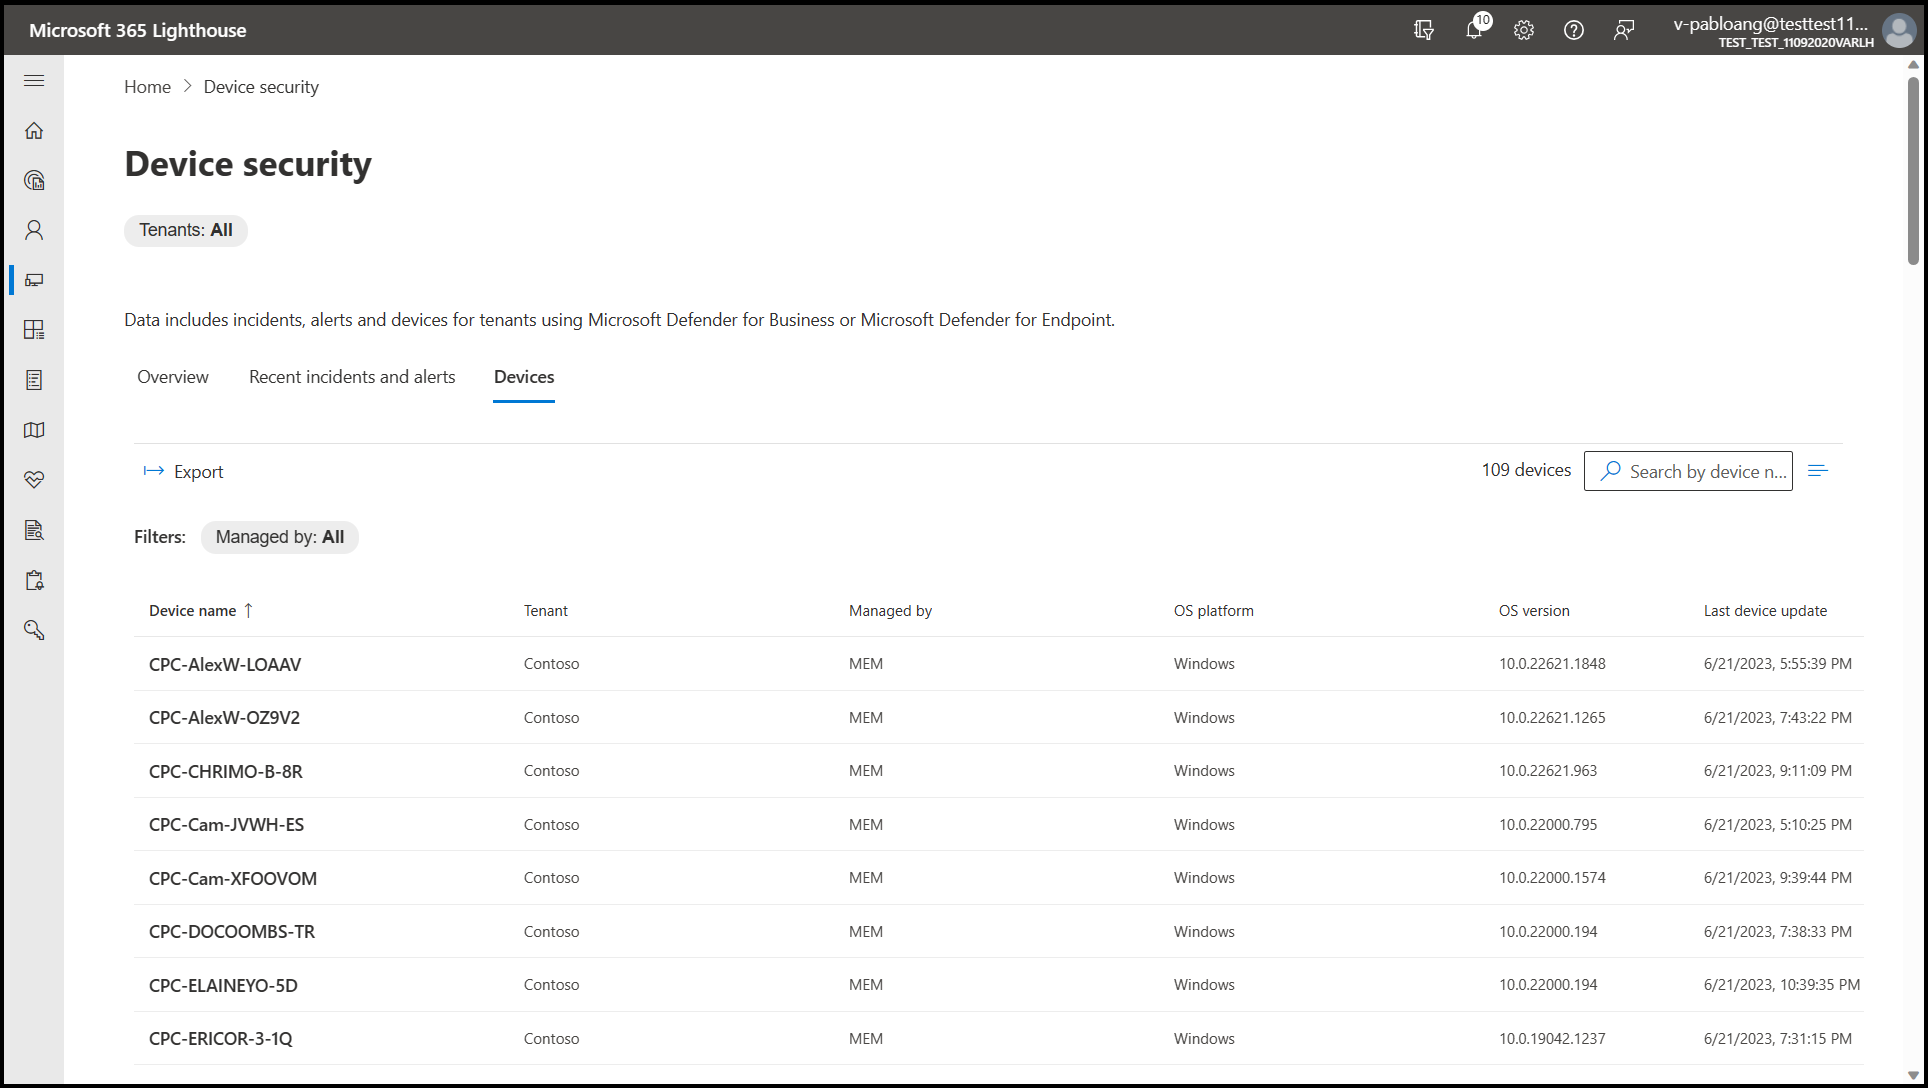This screenshot has height=1088, width=1928.
Task: Click the 109 devices count
Action: pos(1526,470)
